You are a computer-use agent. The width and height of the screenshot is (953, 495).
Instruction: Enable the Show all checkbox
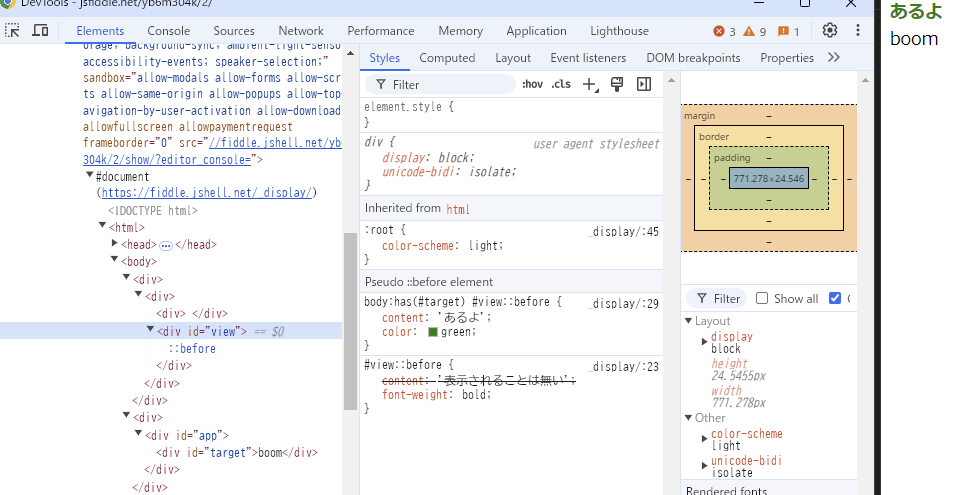tap(762, 298)
